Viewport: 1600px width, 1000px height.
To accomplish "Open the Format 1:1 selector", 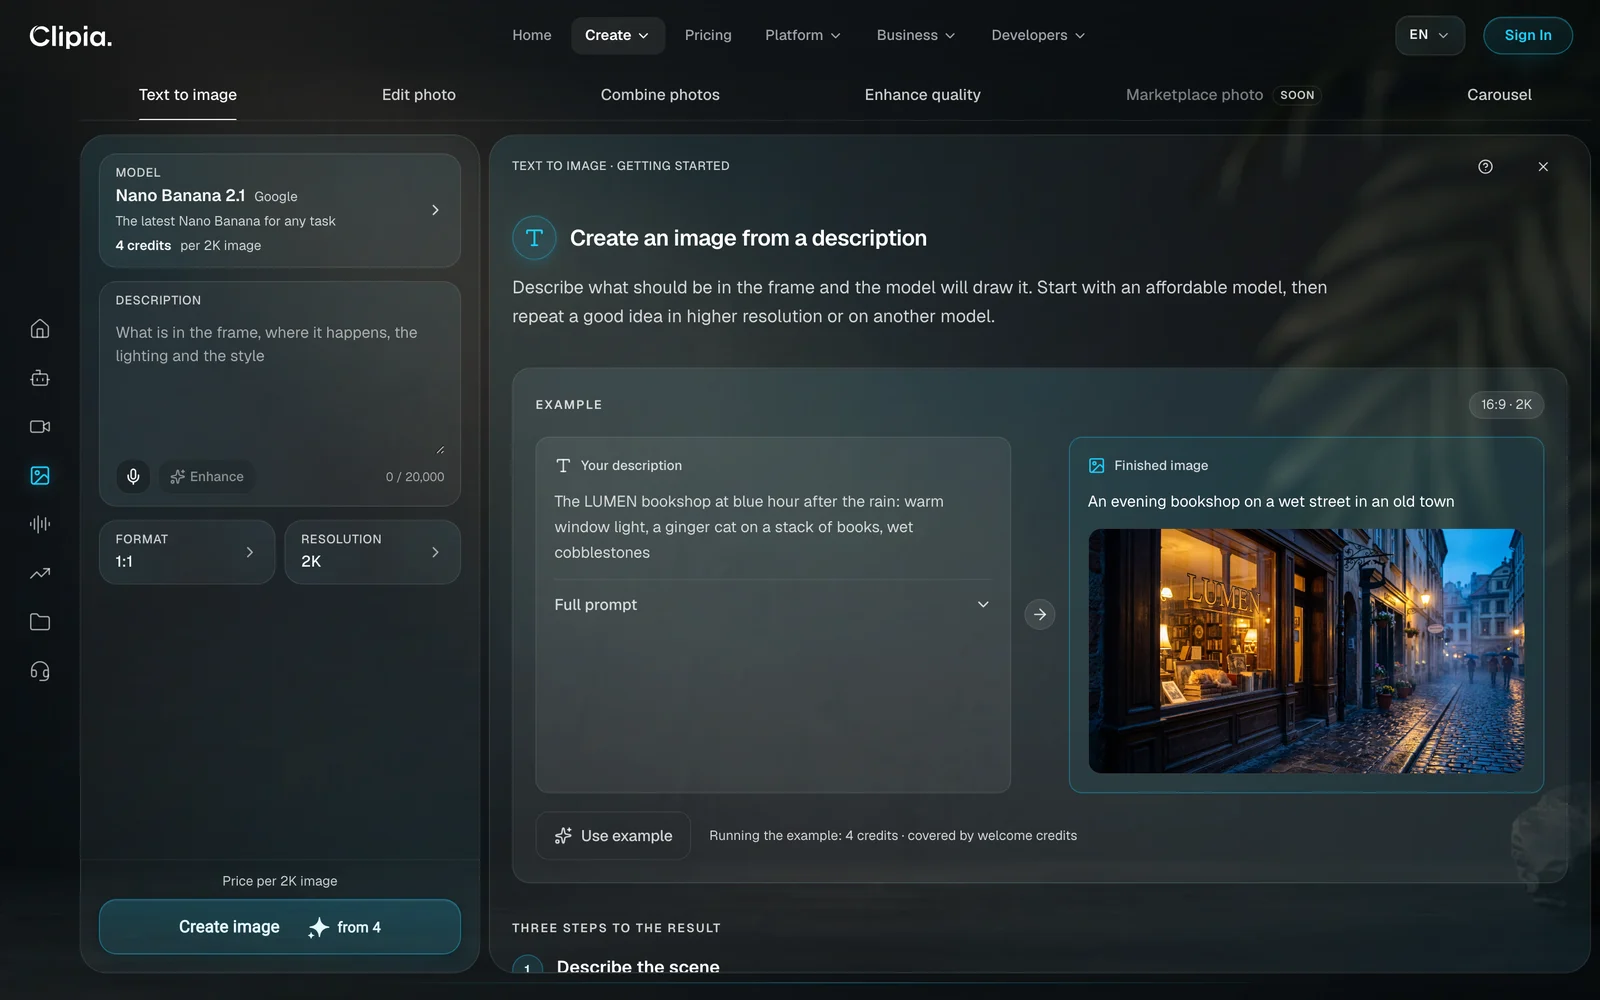I will (x=187, y=552).
